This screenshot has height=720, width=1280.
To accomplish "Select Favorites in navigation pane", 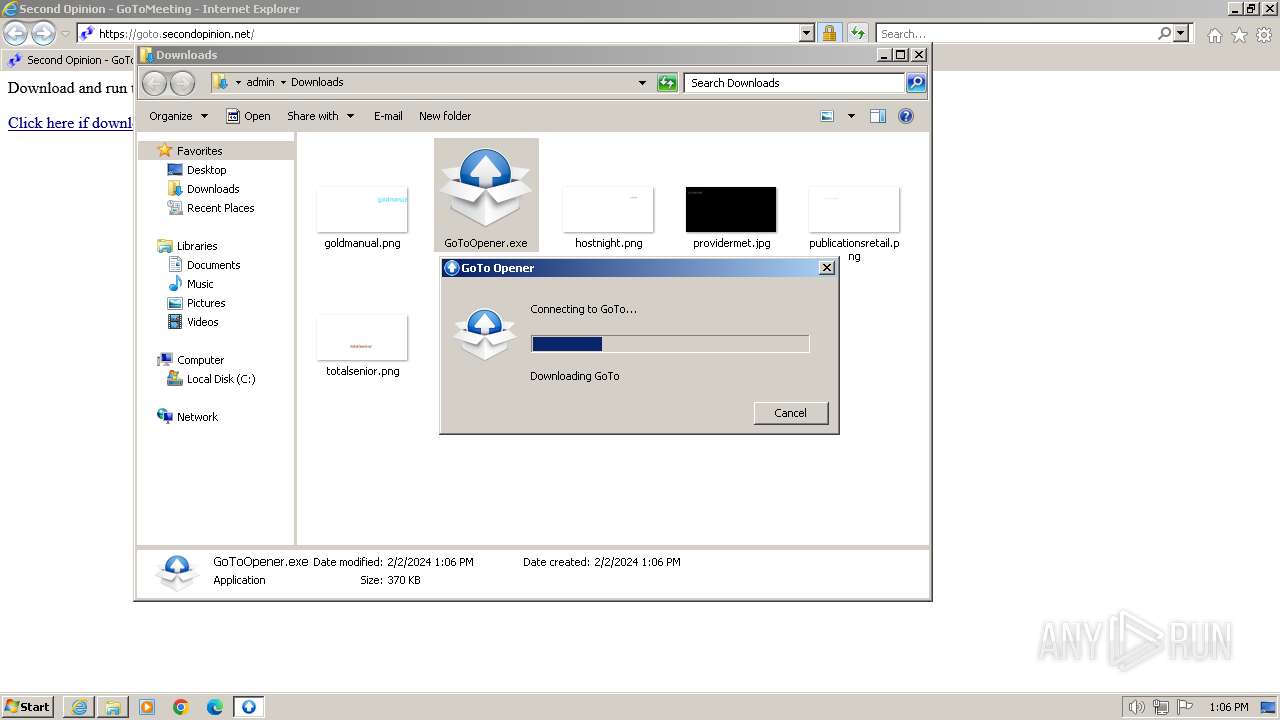I will click(x=199, y=151).
